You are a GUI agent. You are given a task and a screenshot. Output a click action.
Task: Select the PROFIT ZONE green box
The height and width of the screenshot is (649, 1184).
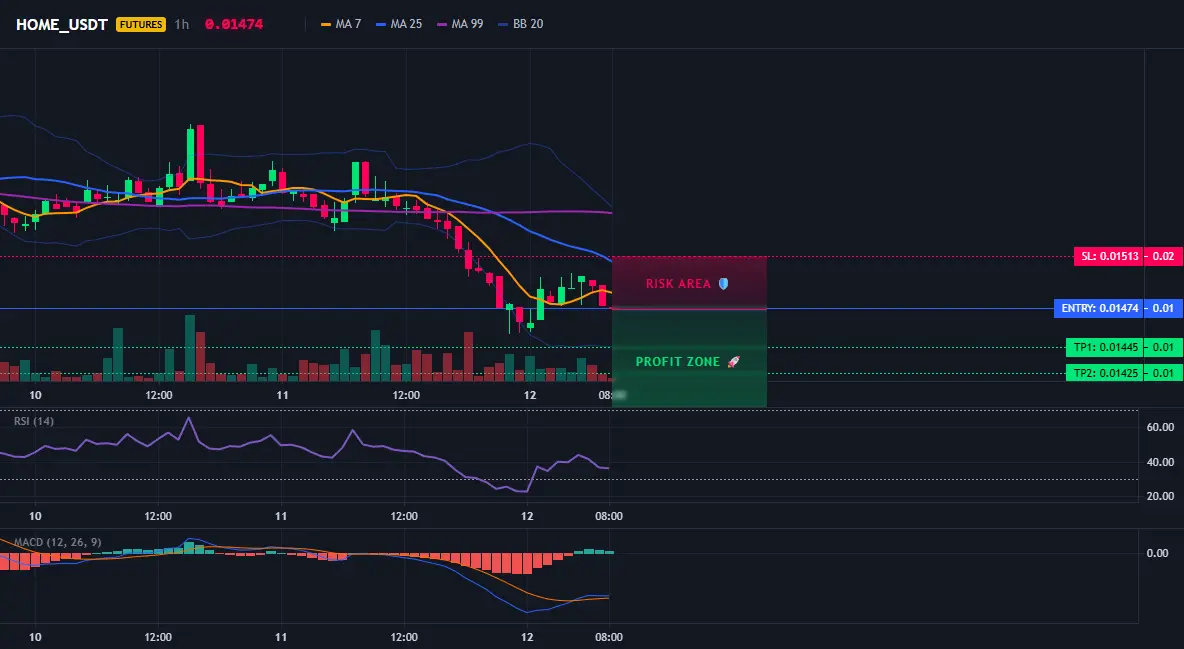tap(689, 358)
